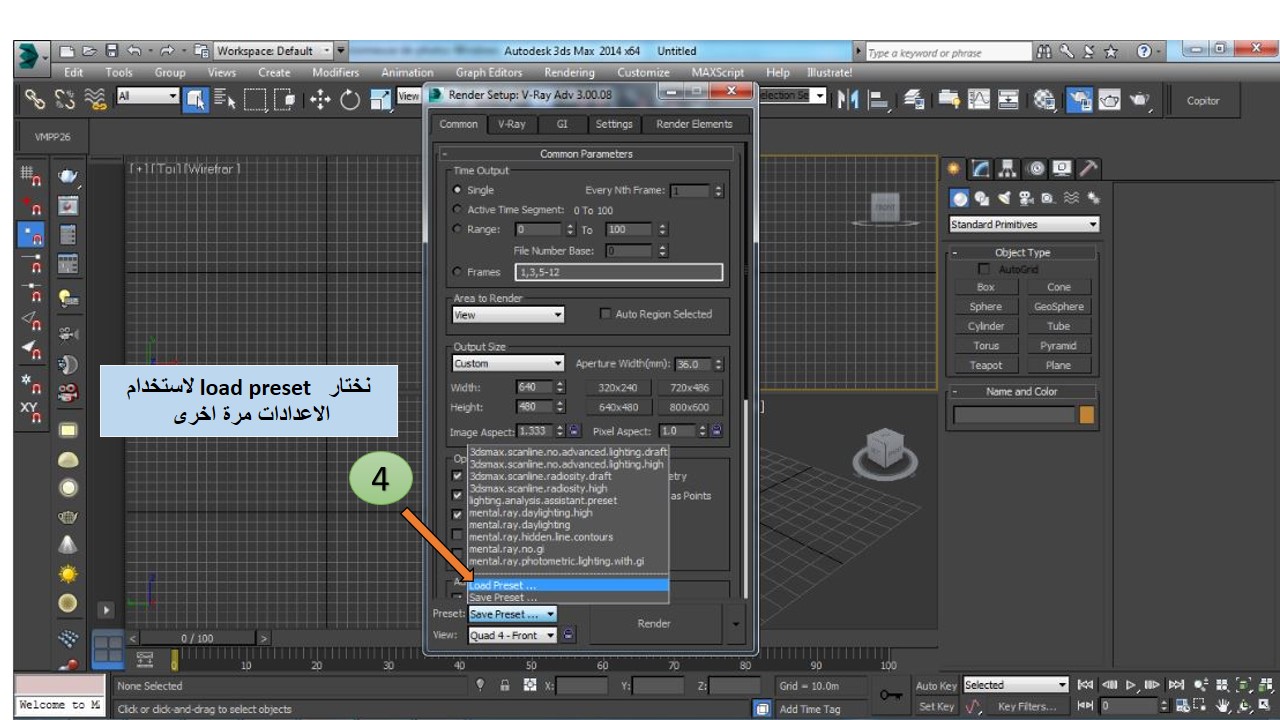Image resolution: width=1280 pixels, height=720 pixels.
Task: Choose Load Preset from the preset list
Action: tap(568, 585)
